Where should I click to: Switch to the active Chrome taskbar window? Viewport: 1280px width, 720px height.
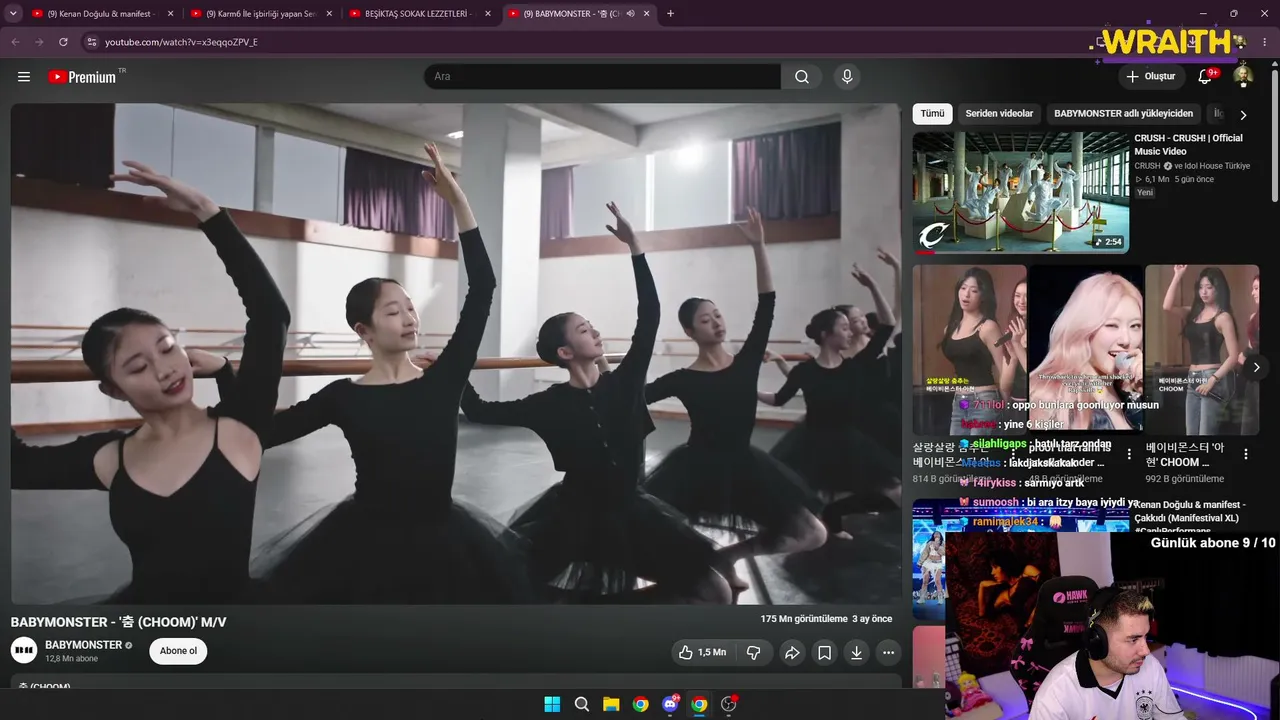(x=699, y=704)
